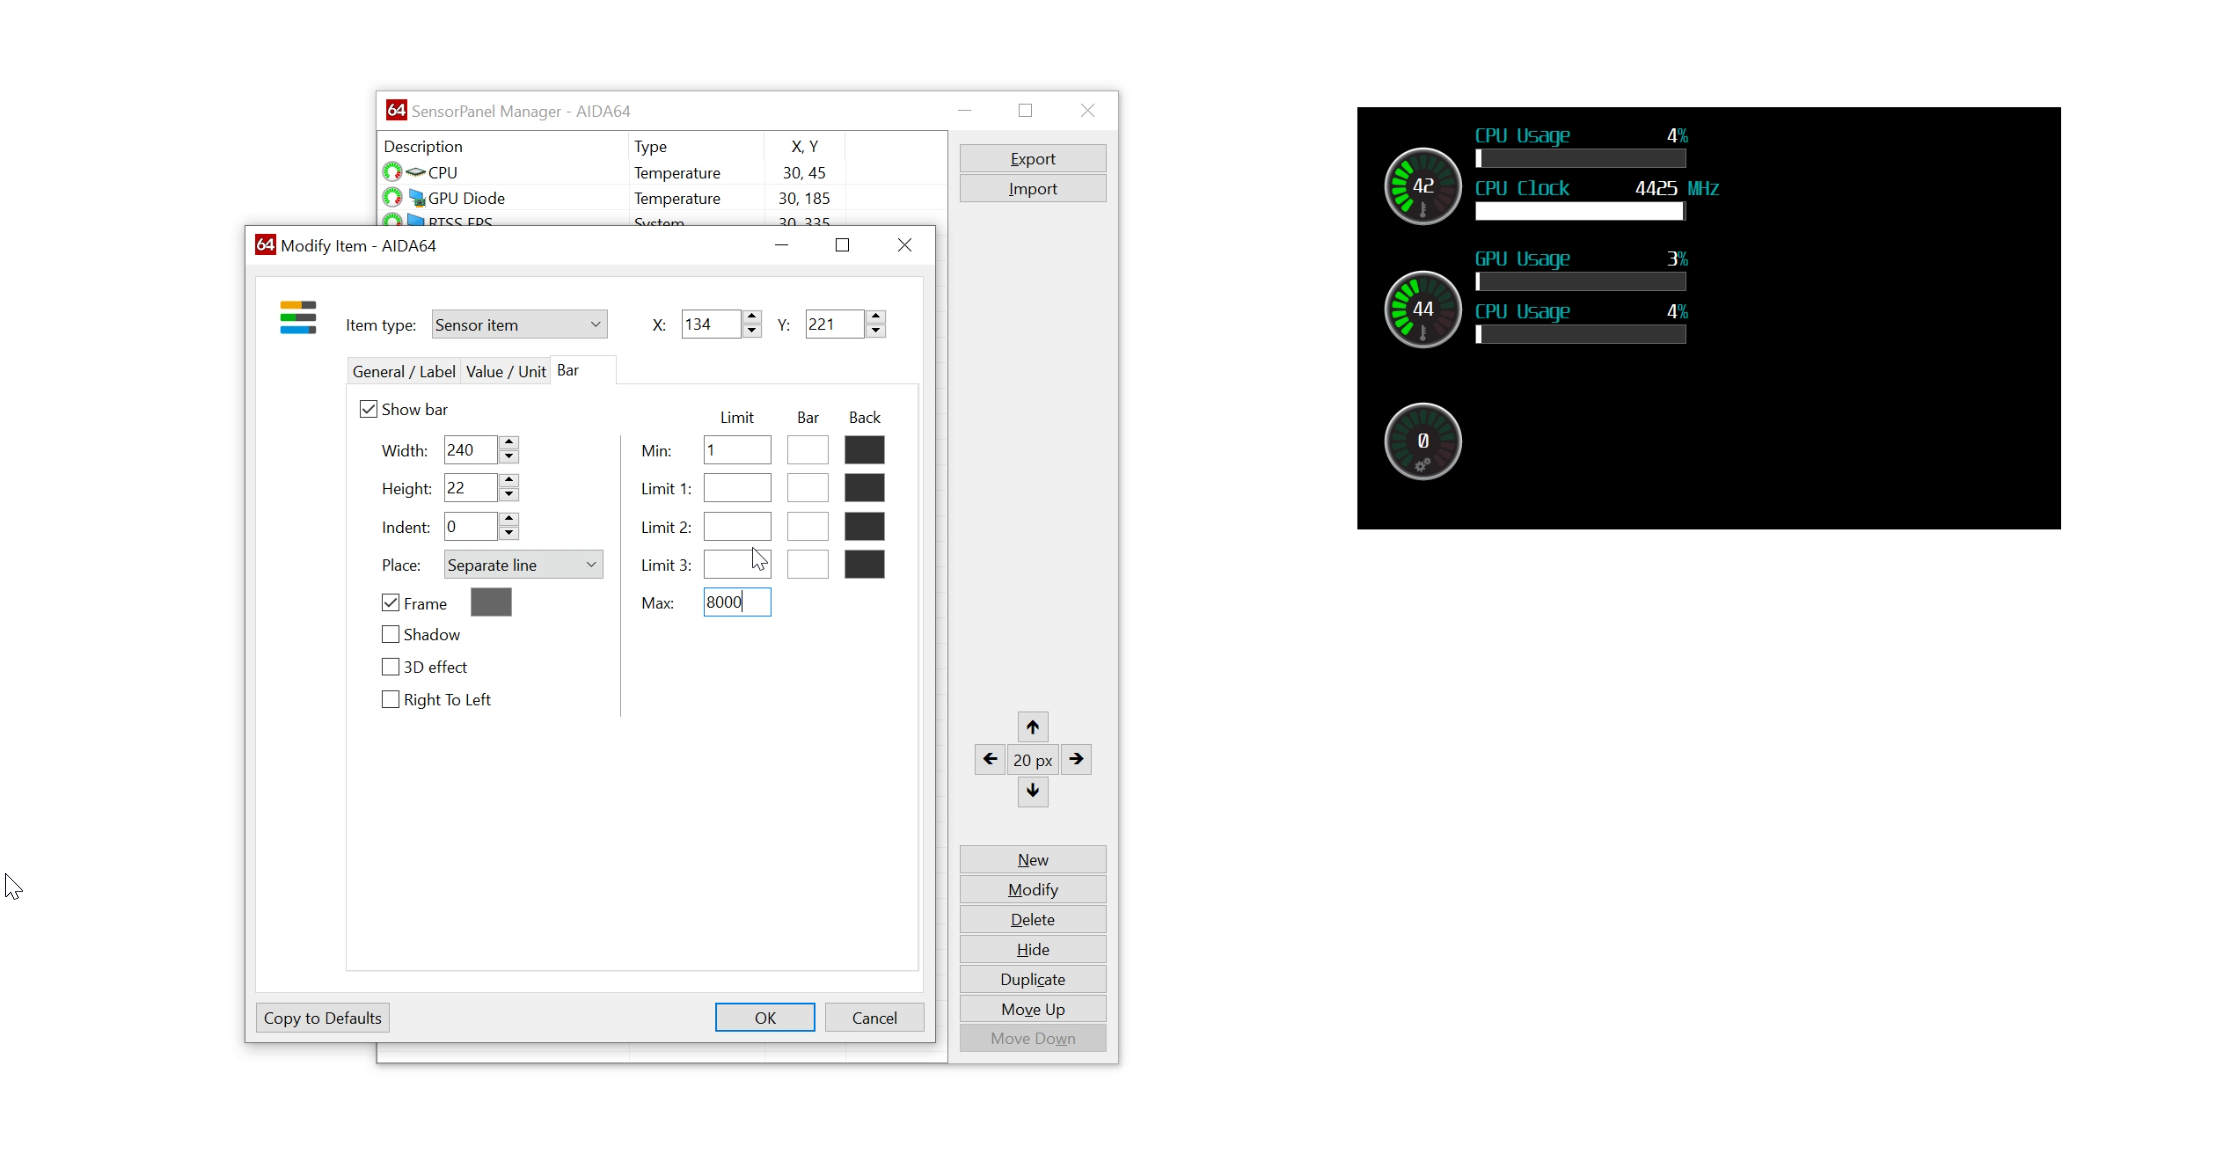The image size is (2233, 1176).
Task: Increase bar Height with up spinner
Action: pos(509,481)
